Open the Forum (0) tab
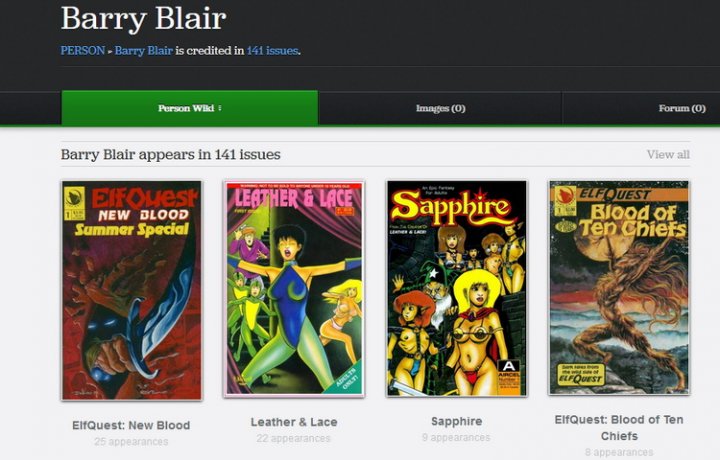Screen dimensions: 720x460 point(682,108)
